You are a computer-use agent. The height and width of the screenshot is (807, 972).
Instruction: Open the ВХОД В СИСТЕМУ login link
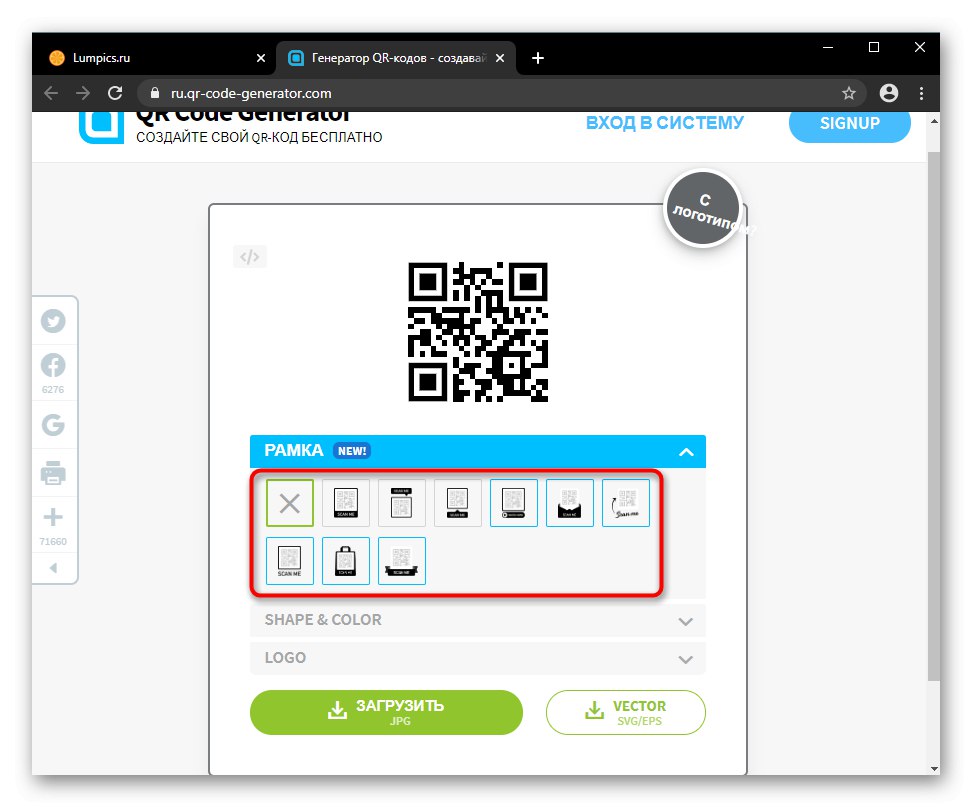[x=665, y=123]
